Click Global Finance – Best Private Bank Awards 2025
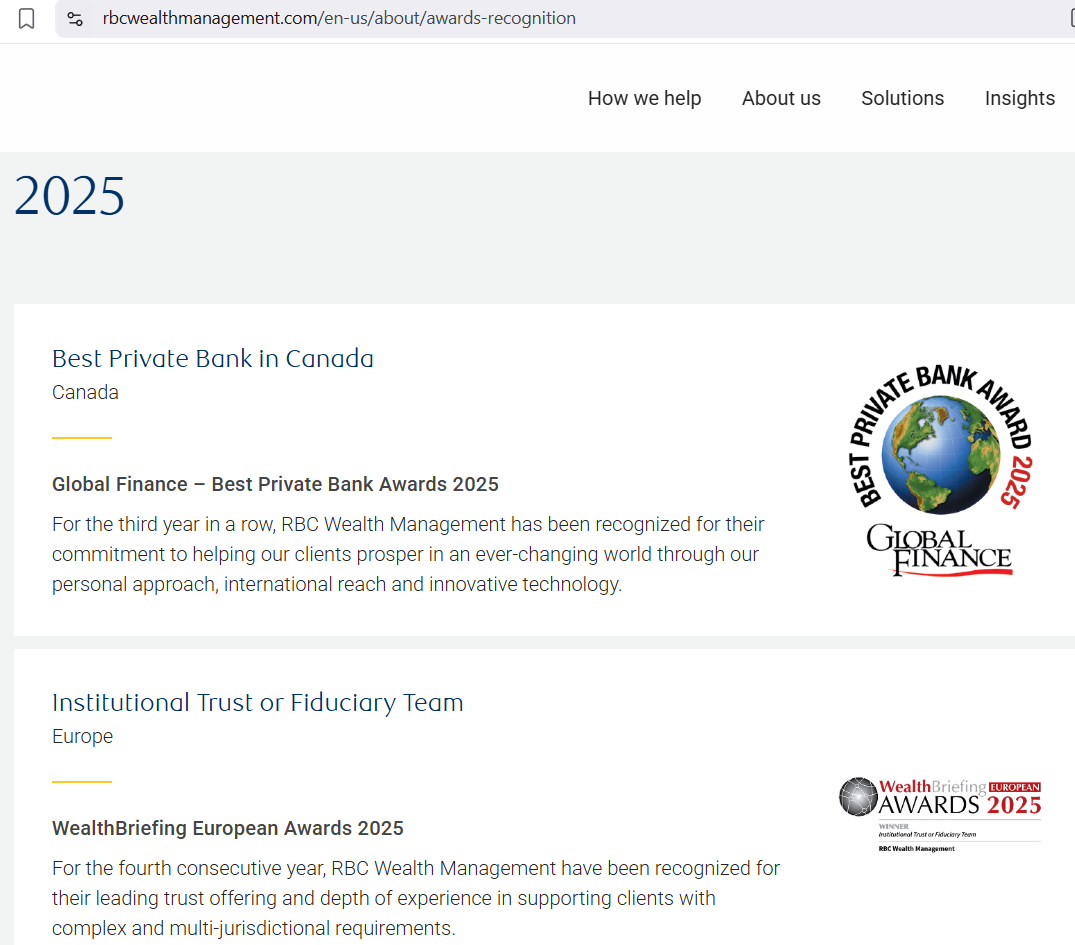This screenshot has height=945, width=1075. (275, 484)
